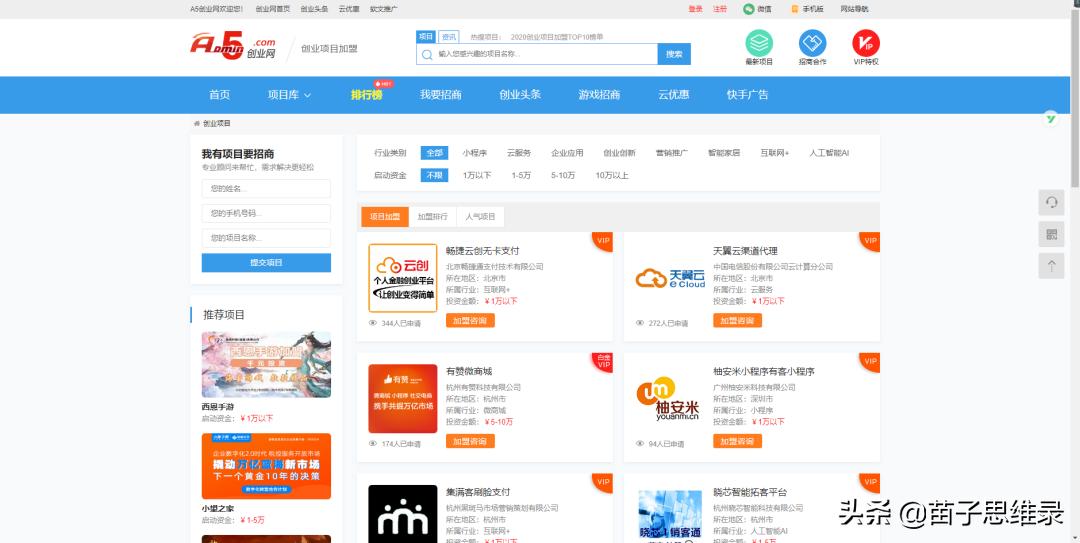Image resolution: width=1080 pixels, height=543 pixels.
Task: Filter capital by 1-5万
Action: 521,175
